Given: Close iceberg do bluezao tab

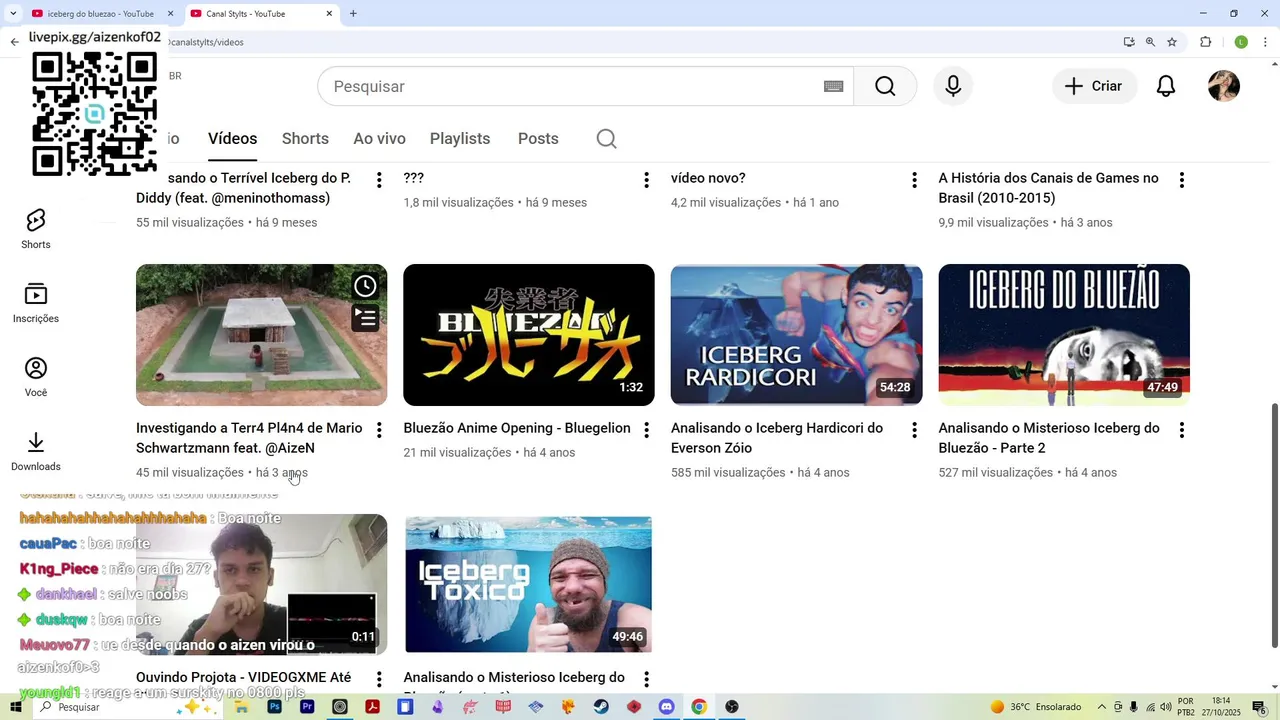Looking at the screenshot, I should point(170,14).
